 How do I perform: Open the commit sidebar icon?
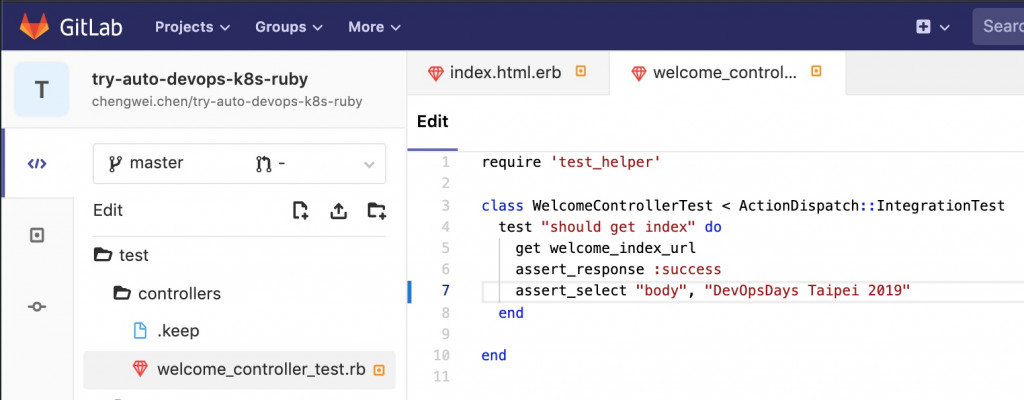coord(37,306)
